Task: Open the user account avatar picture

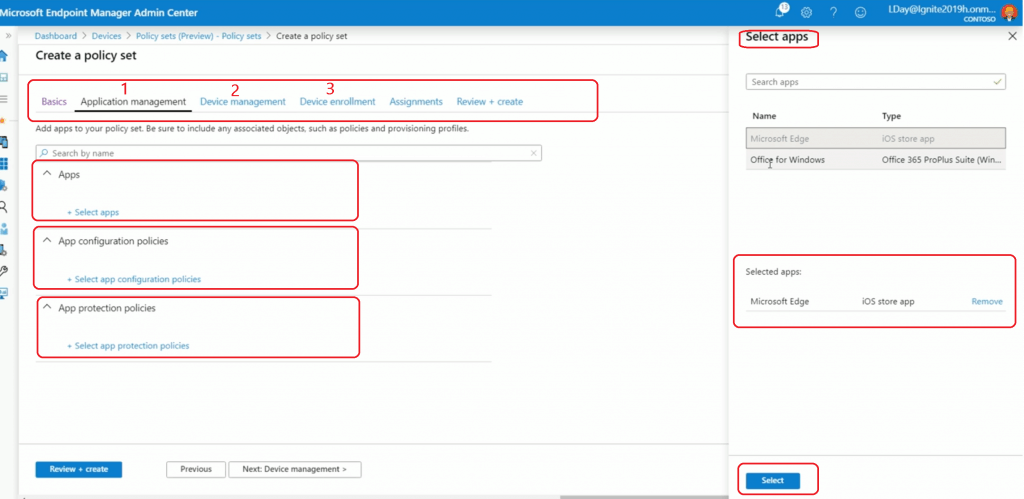Action: click(x=1009, y=12)
